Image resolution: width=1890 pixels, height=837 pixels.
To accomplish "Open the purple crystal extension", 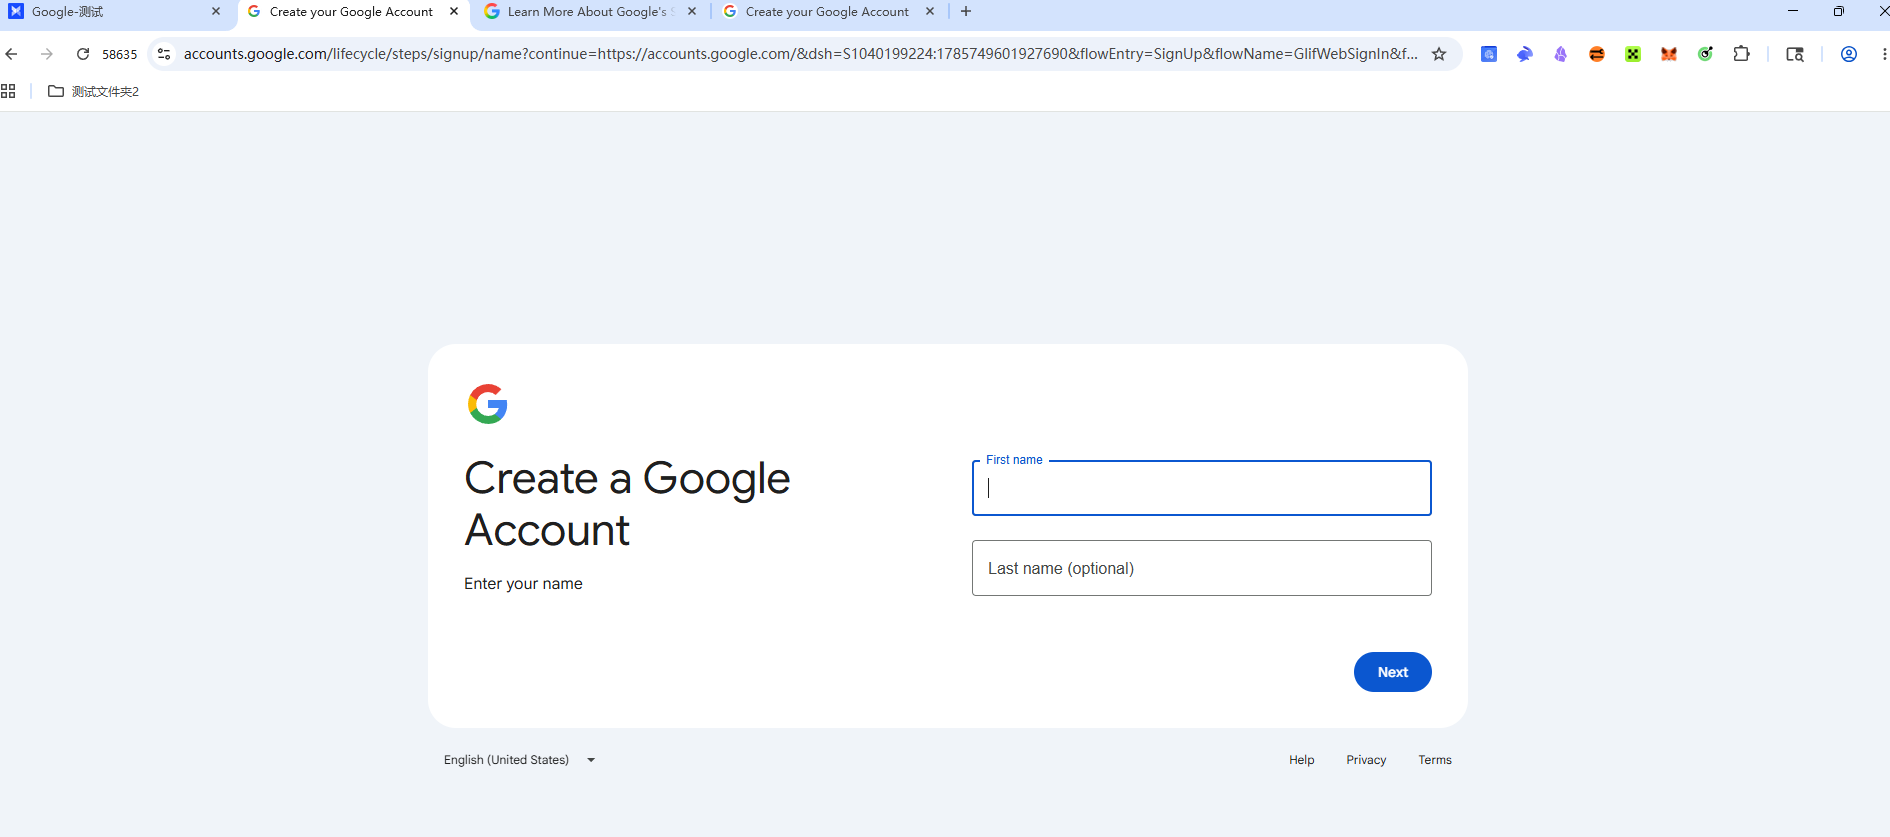I will point(1561,54).
